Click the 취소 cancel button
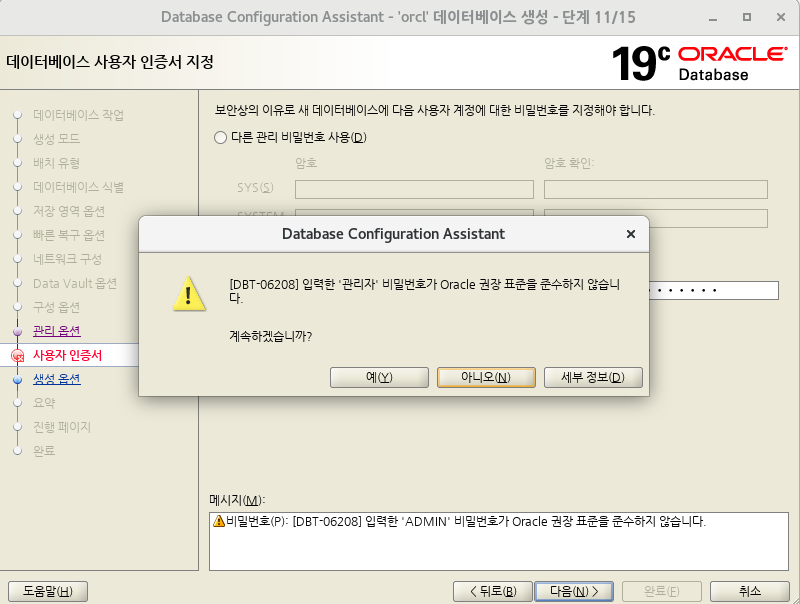This screenshot has height=604, width=800. [x=750, y=591]
